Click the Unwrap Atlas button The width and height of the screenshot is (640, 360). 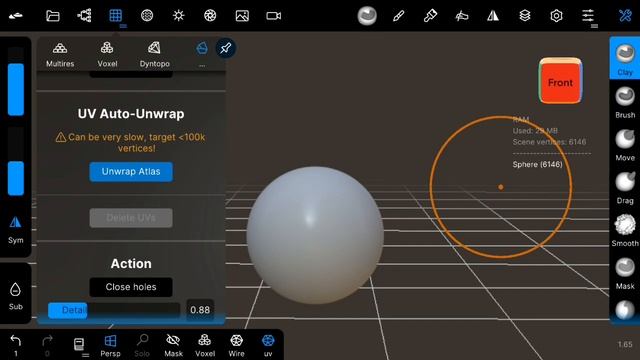(131, 172)
